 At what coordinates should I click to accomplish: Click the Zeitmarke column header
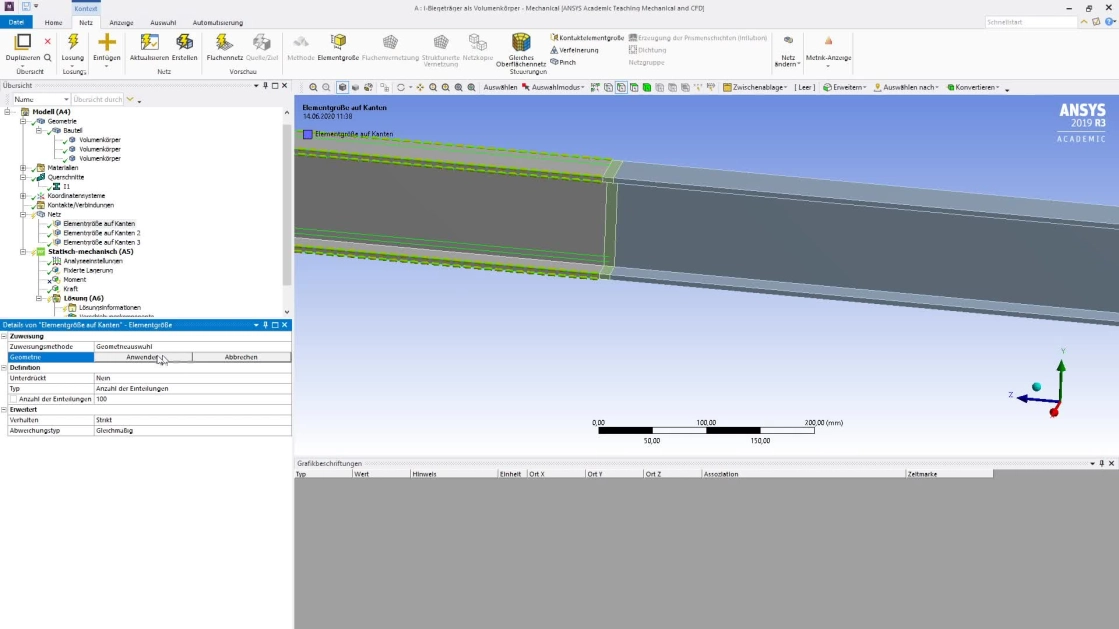pos(949,474)
